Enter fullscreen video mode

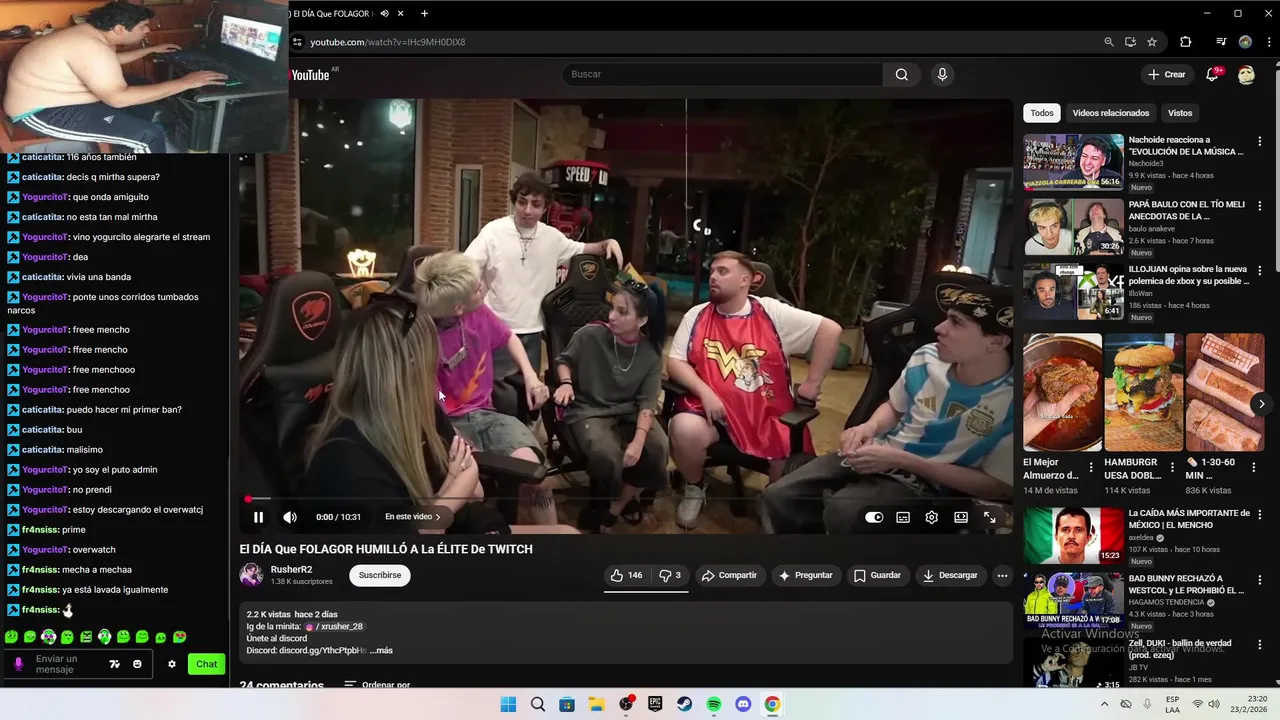(x=989, y=517)
